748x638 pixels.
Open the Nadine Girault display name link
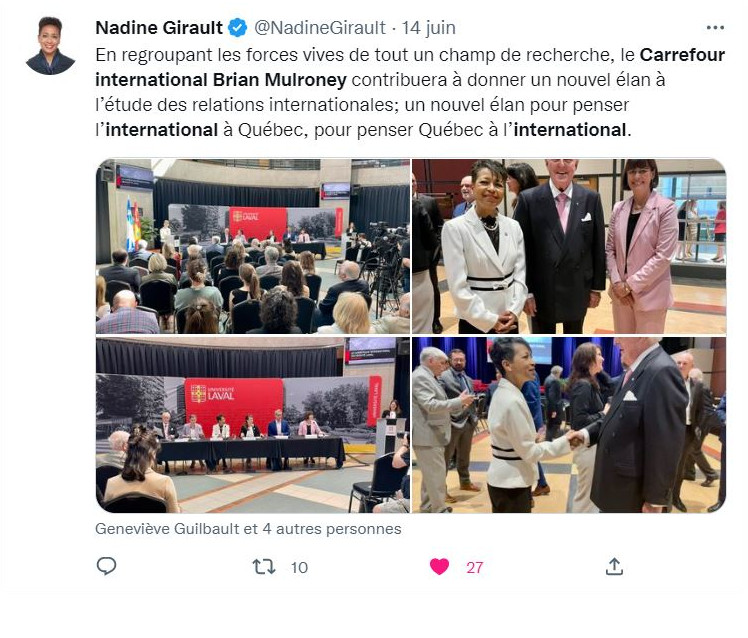(x=159, y=28)
